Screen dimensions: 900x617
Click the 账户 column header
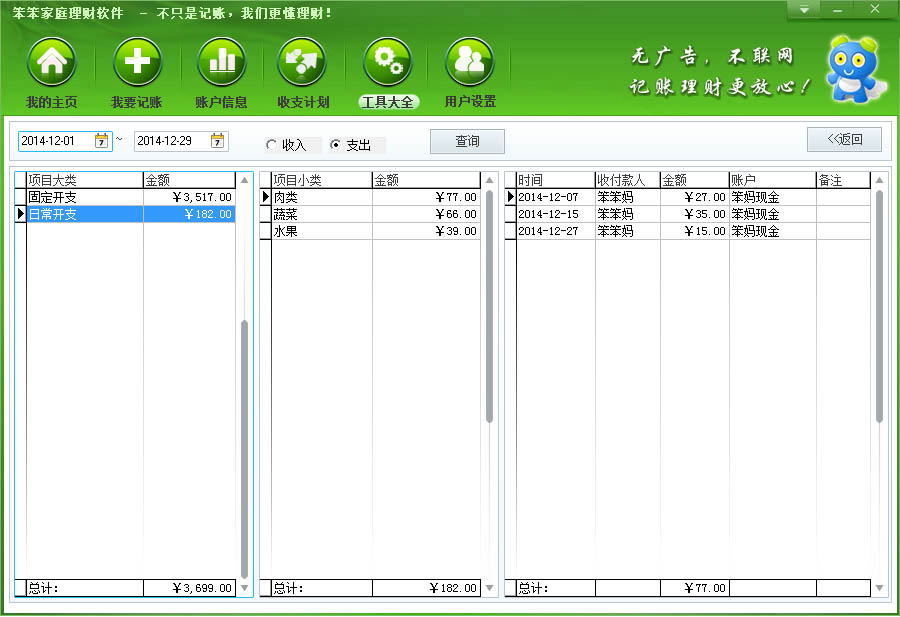pos(773,180)
